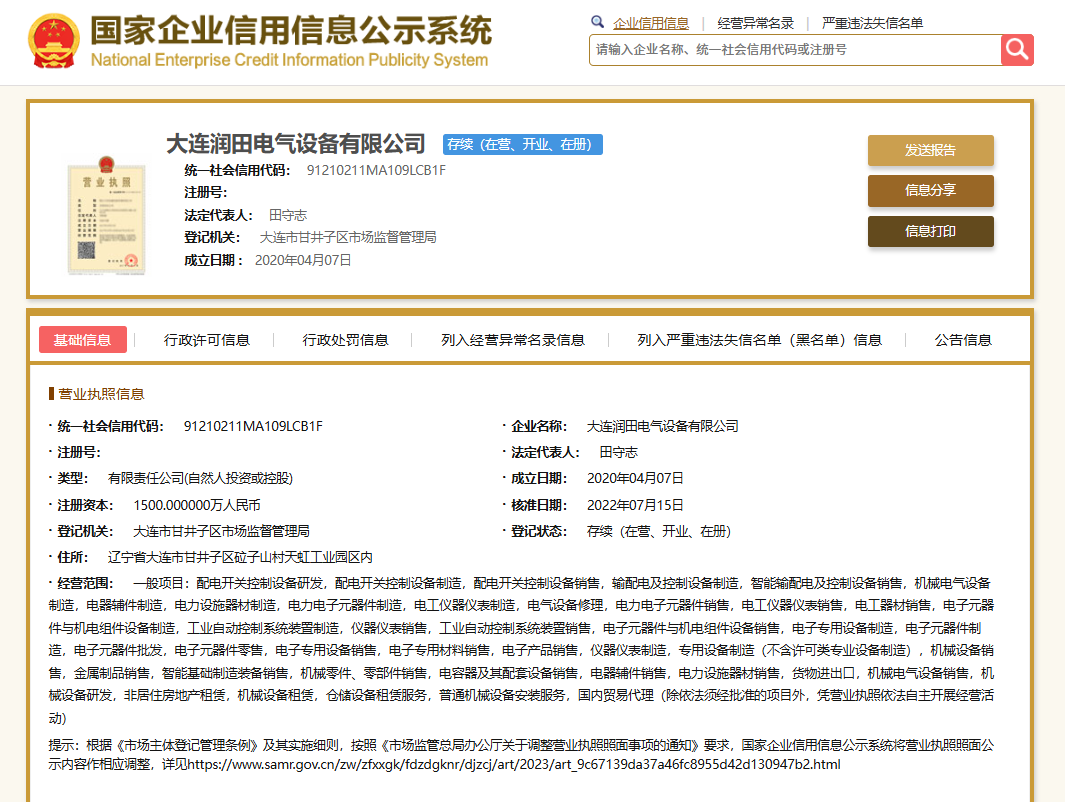Click the 信息分享 button
This screenshot has height=802, width=1065.
(x=931, y=191)
